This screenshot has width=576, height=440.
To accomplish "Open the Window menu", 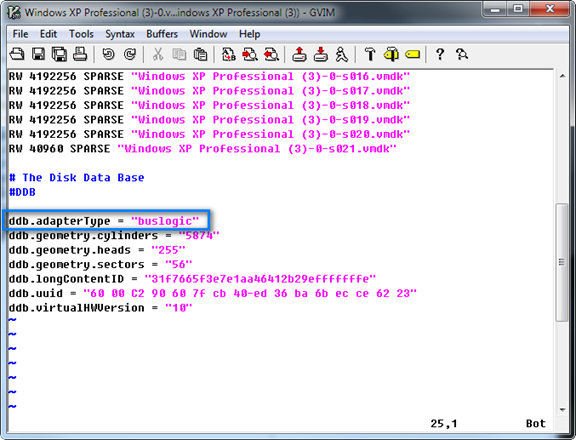I will tap(208, 34).
